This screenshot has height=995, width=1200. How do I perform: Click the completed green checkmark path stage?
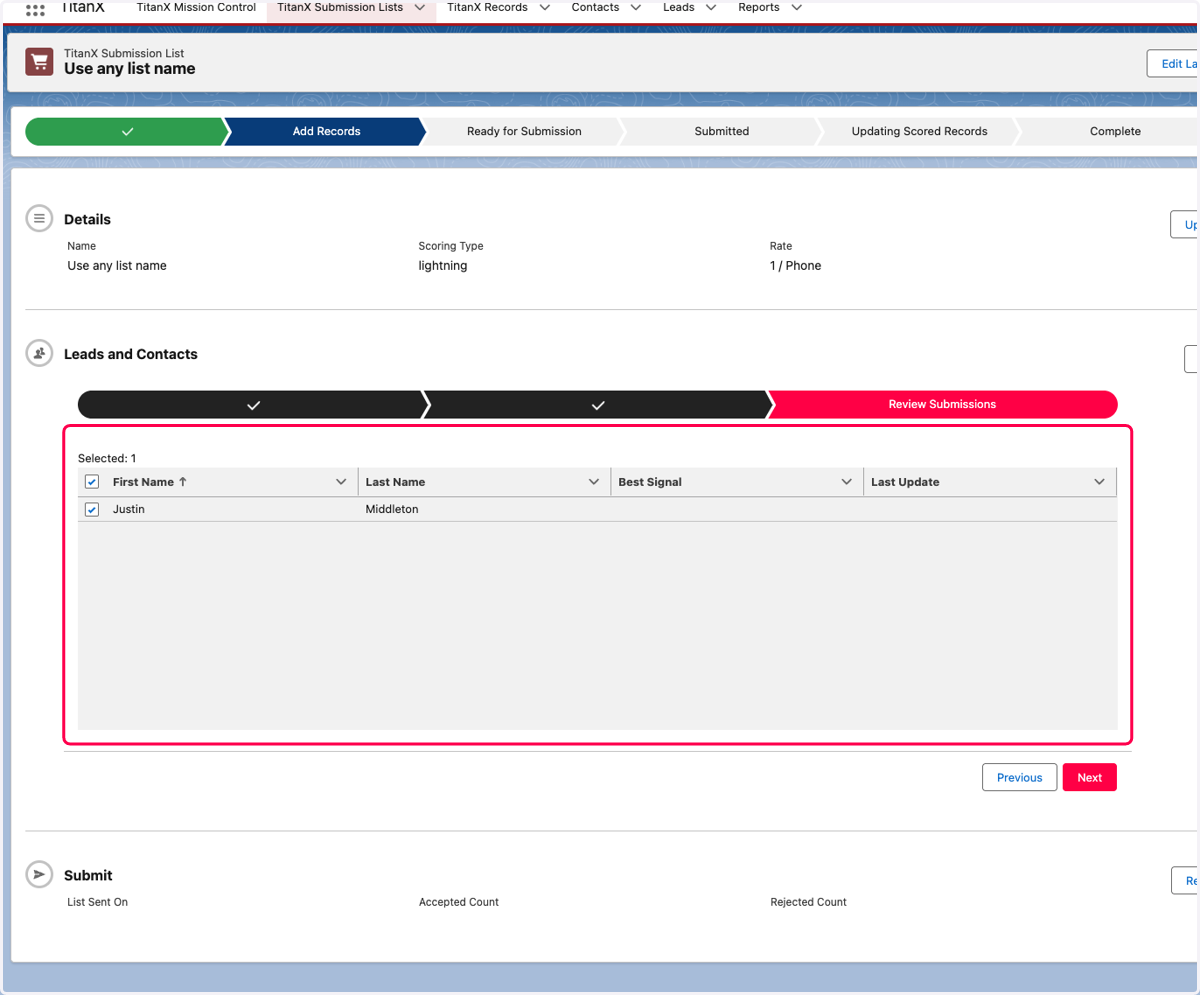point(127,131)
